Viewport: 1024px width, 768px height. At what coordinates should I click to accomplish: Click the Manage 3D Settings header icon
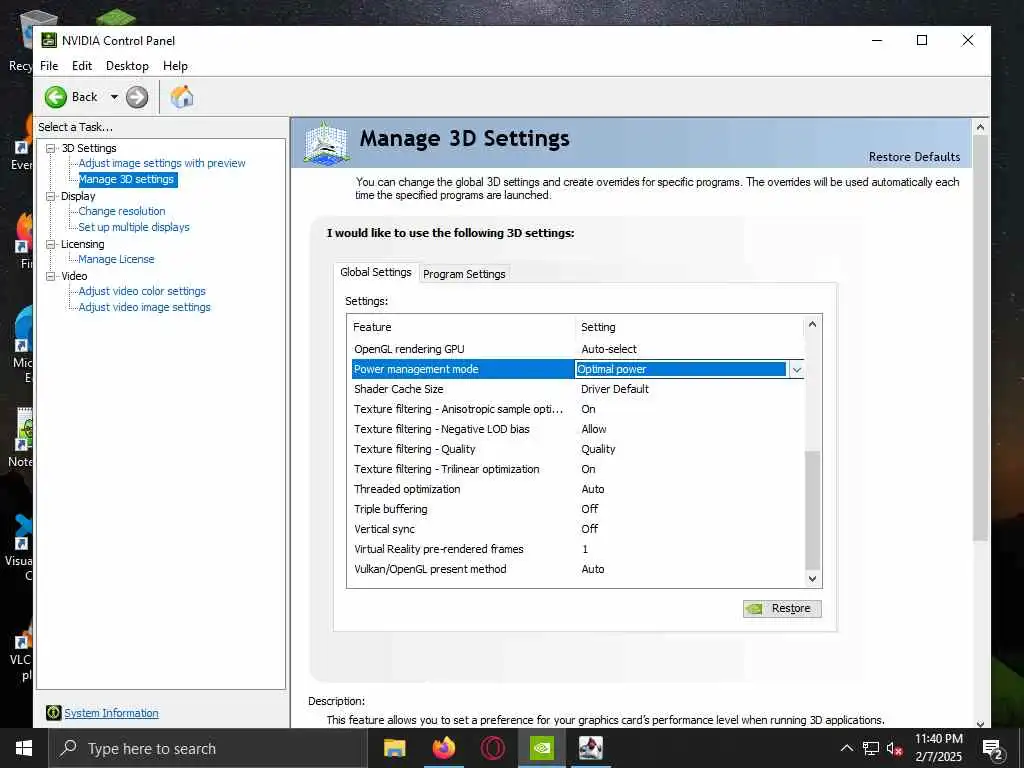coord(327,142)
